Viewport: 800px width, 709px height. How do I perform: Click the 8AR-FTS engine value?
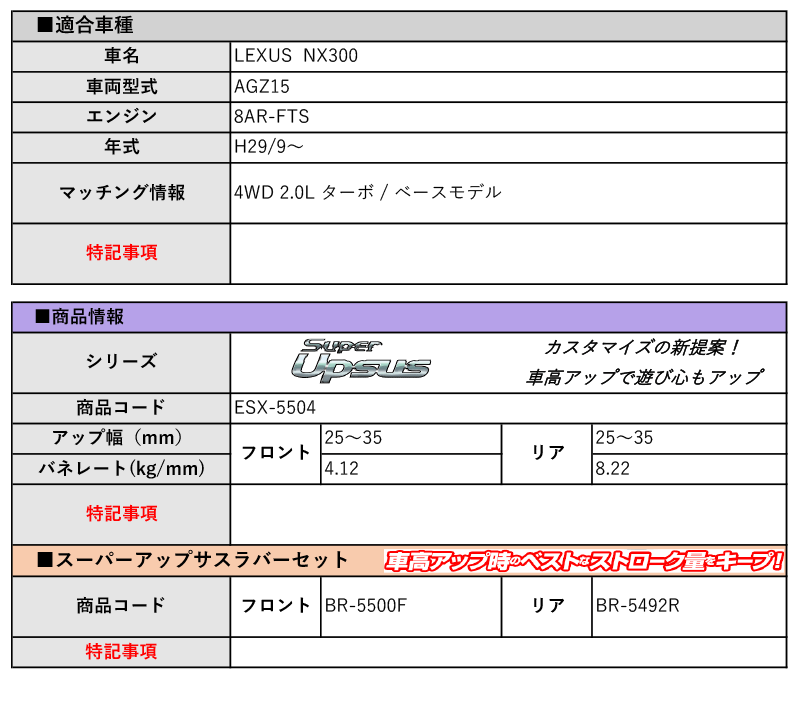[271, 117]
